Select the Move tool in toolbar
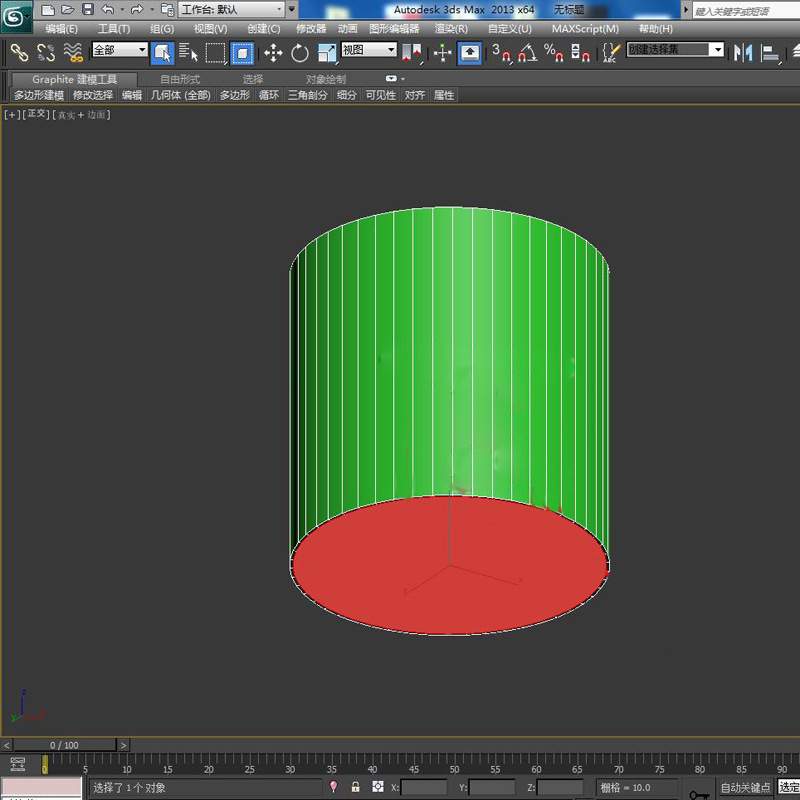This screenshot has height=800, width=800. [x=273, y=52]
